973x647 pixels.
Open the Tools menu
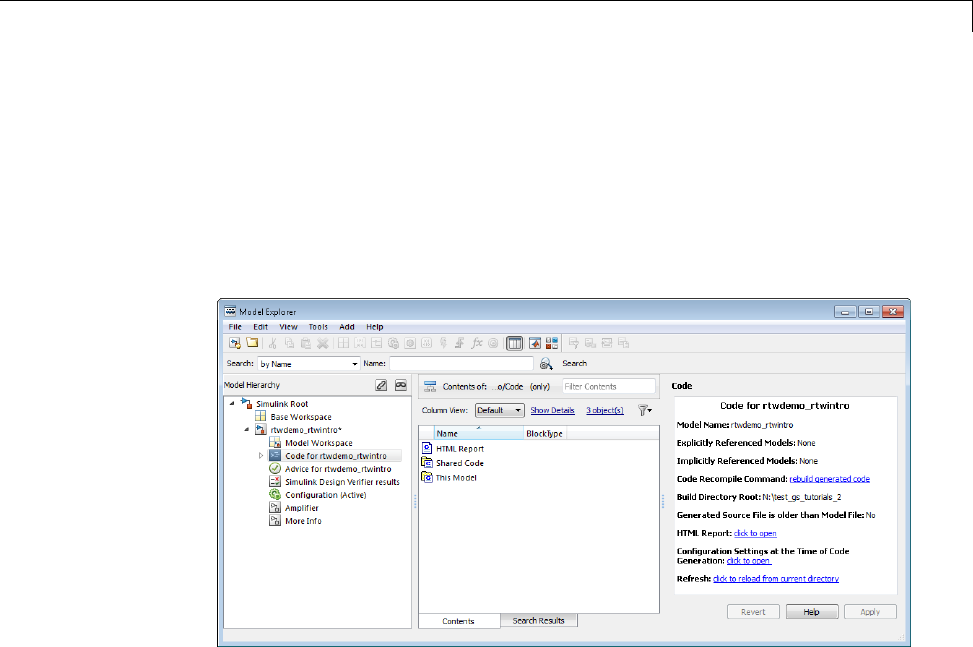click(x=318, y=326)
